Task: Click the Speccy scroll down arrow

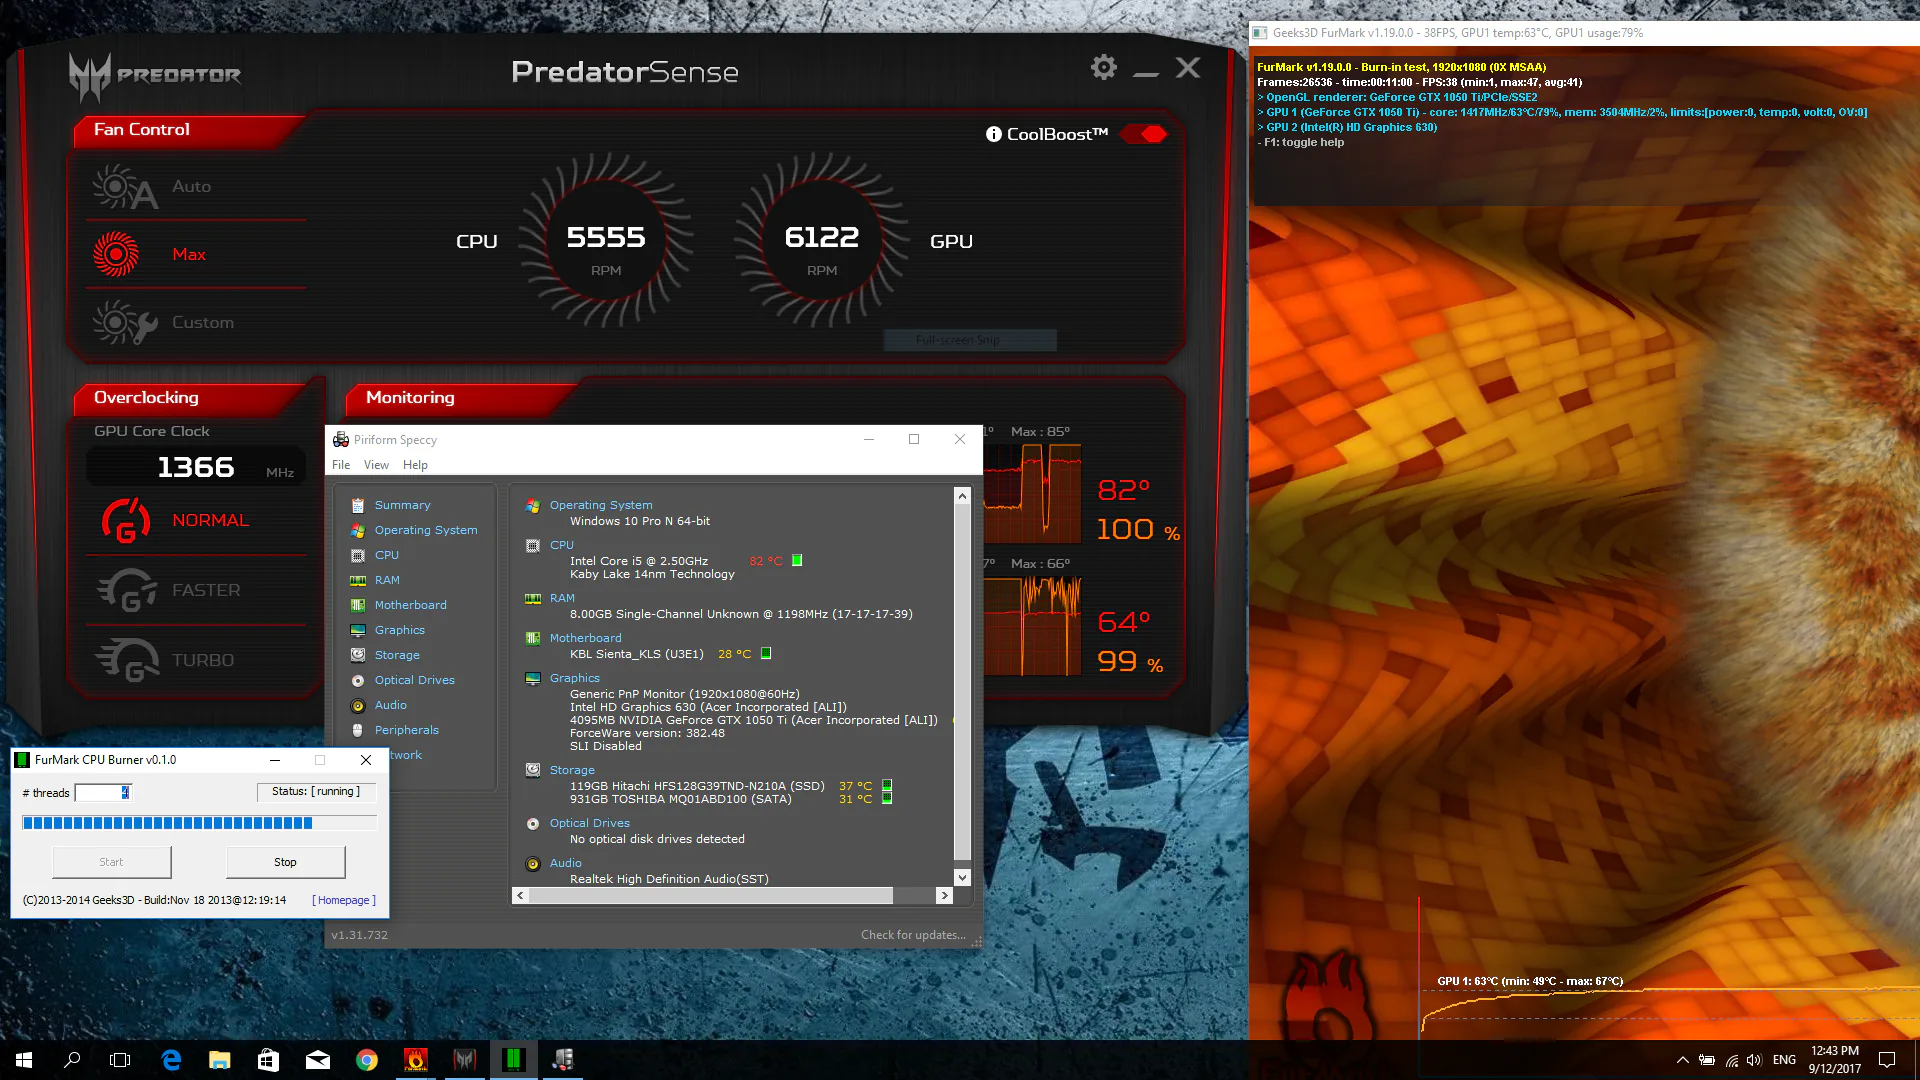Action: pos(962,877)
